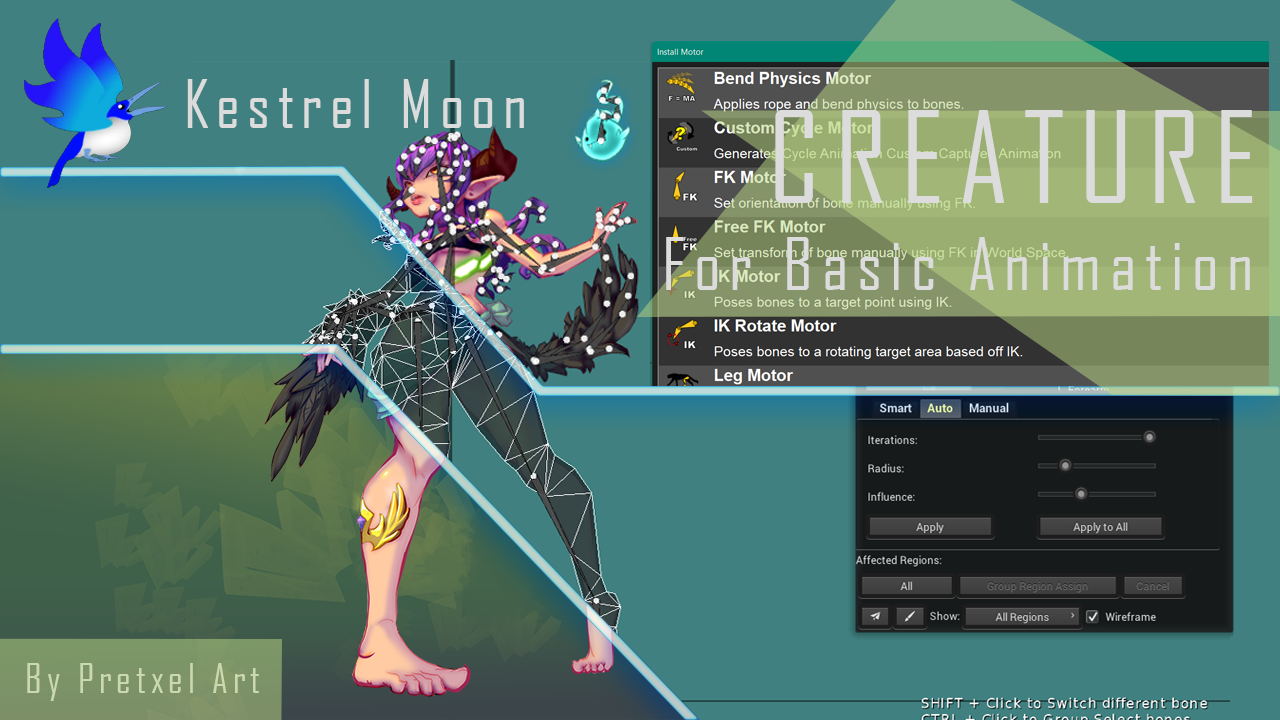Image resolution: width=1280 pixels, height=720 pixels.
Task: Click the Group Region Assign button
Action: [x=1037, y=586]
